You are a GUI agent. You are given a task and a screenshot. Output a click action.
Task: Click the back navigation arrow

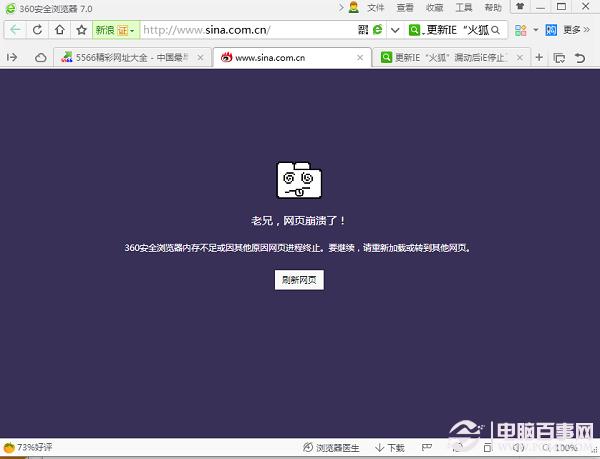pos(15,30)
